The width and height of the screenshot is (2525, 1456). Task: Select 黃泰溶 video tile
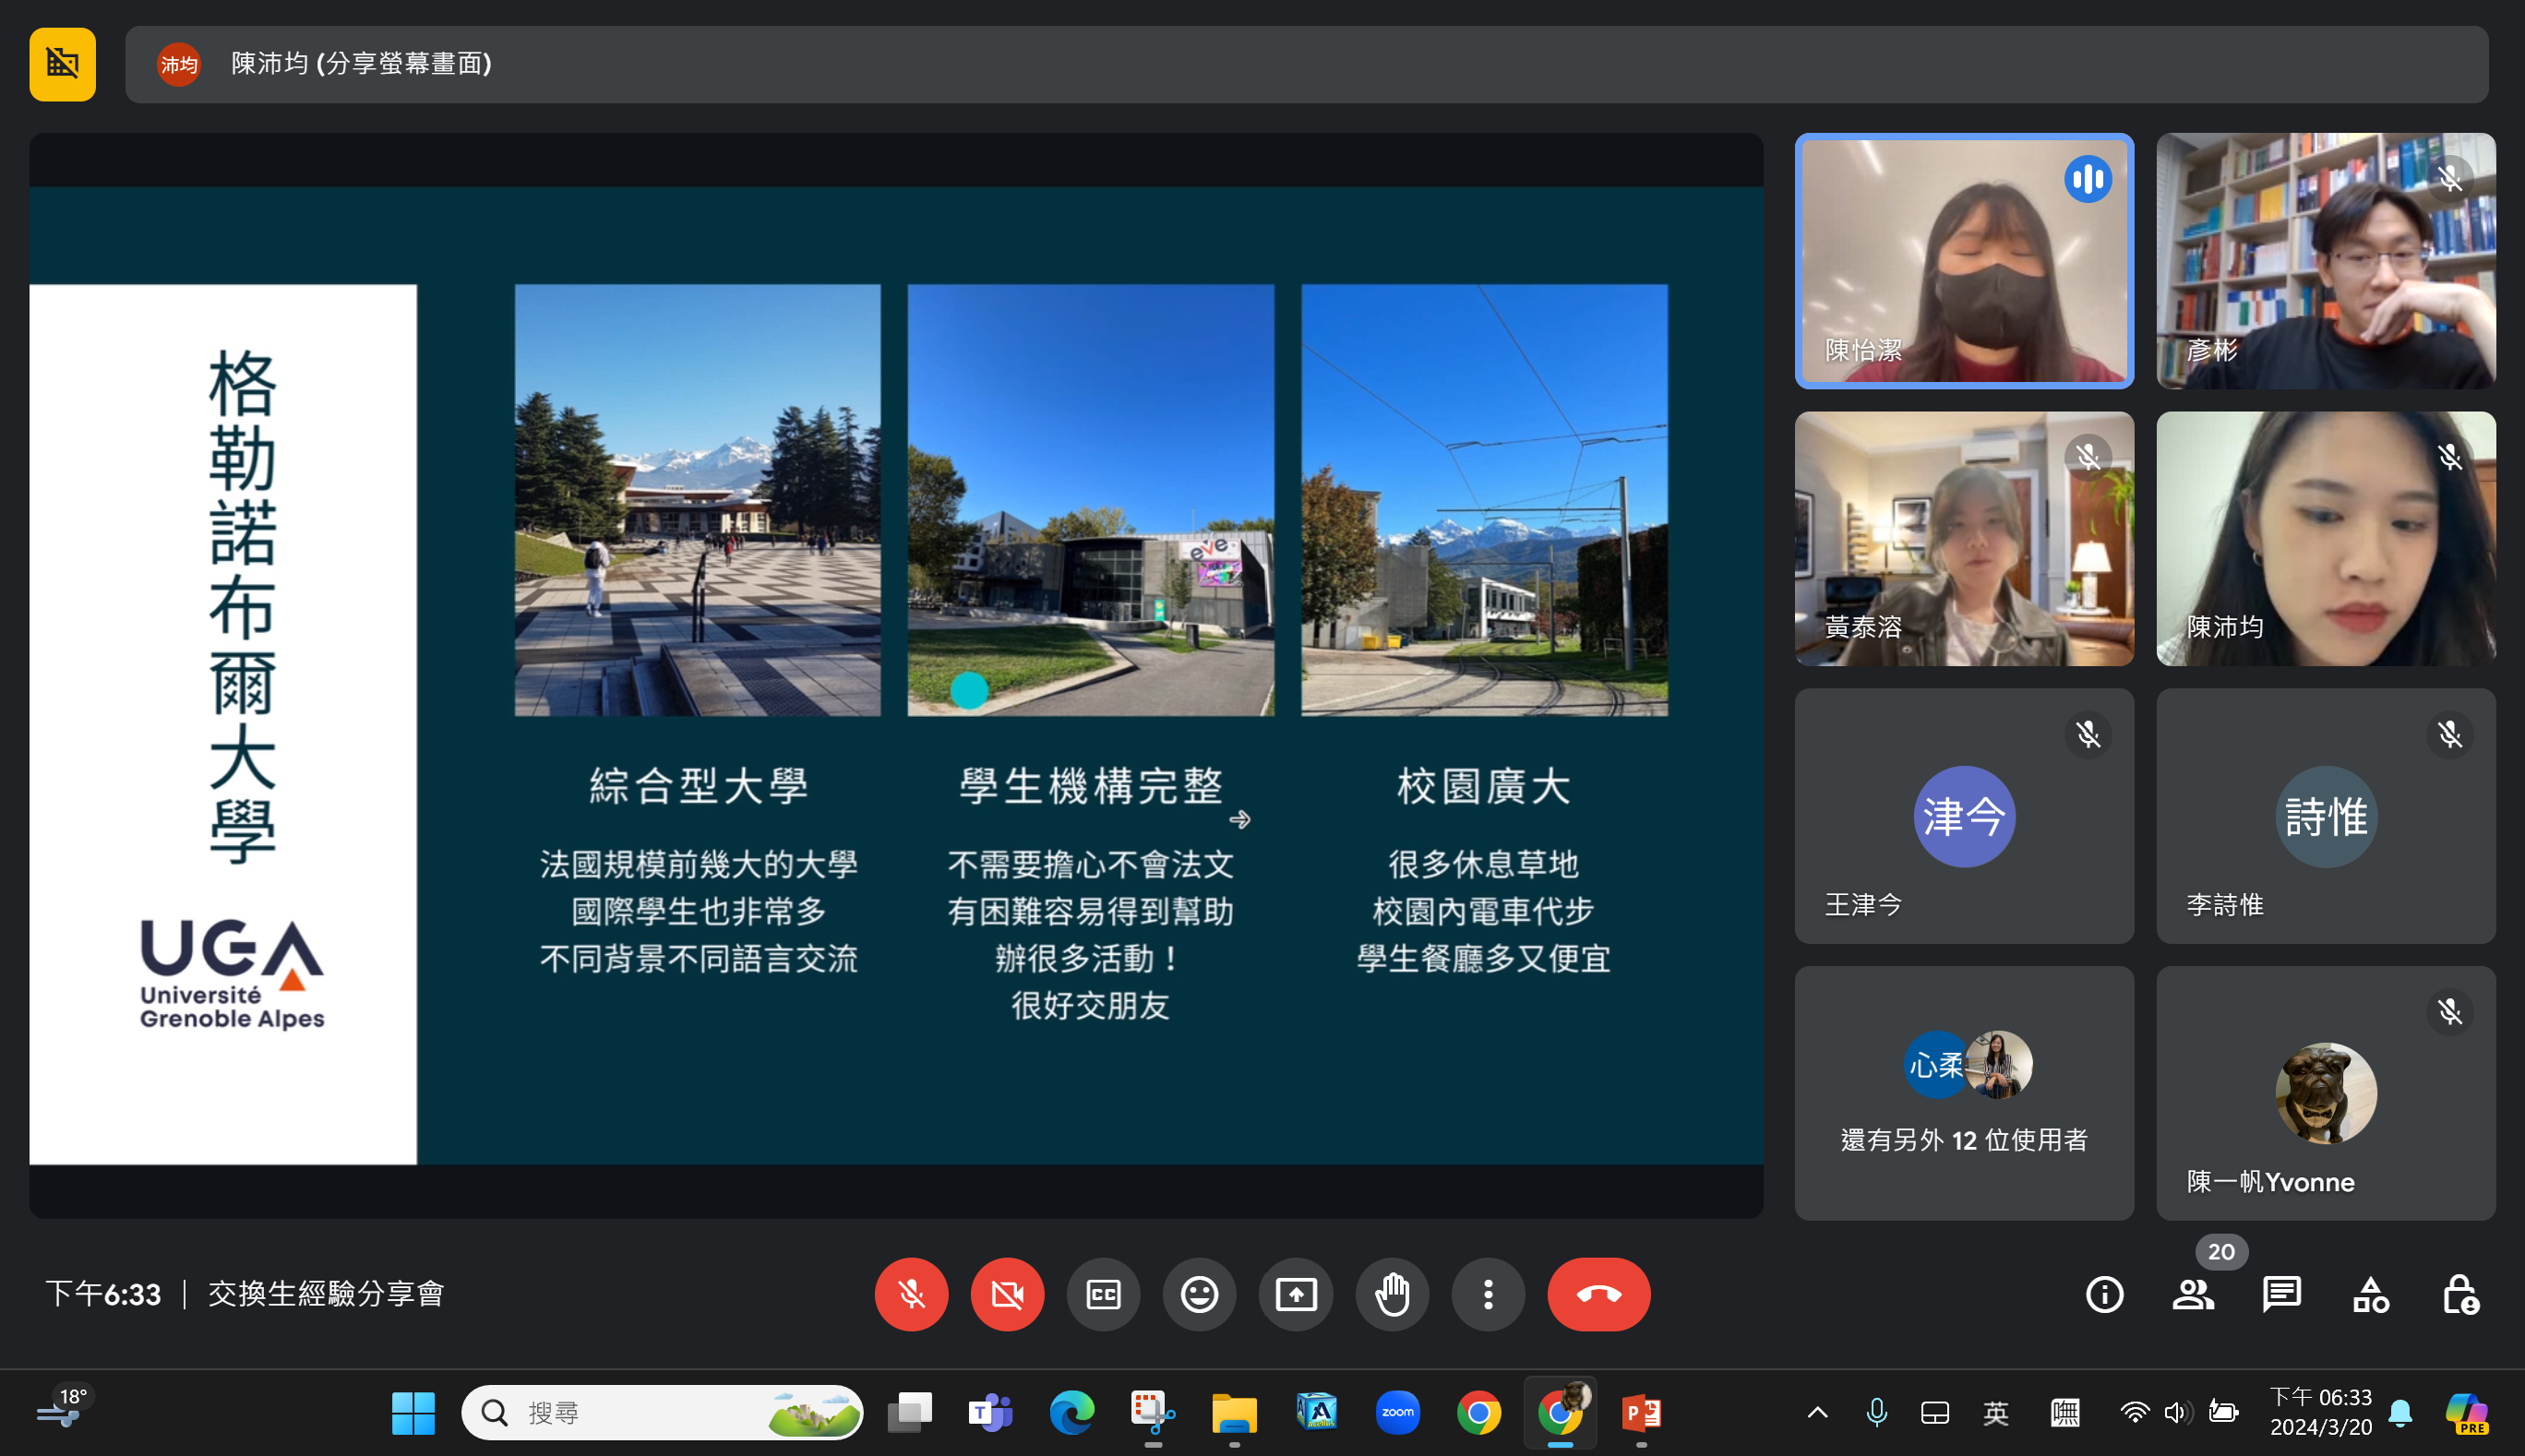(x=1964, y=538)
